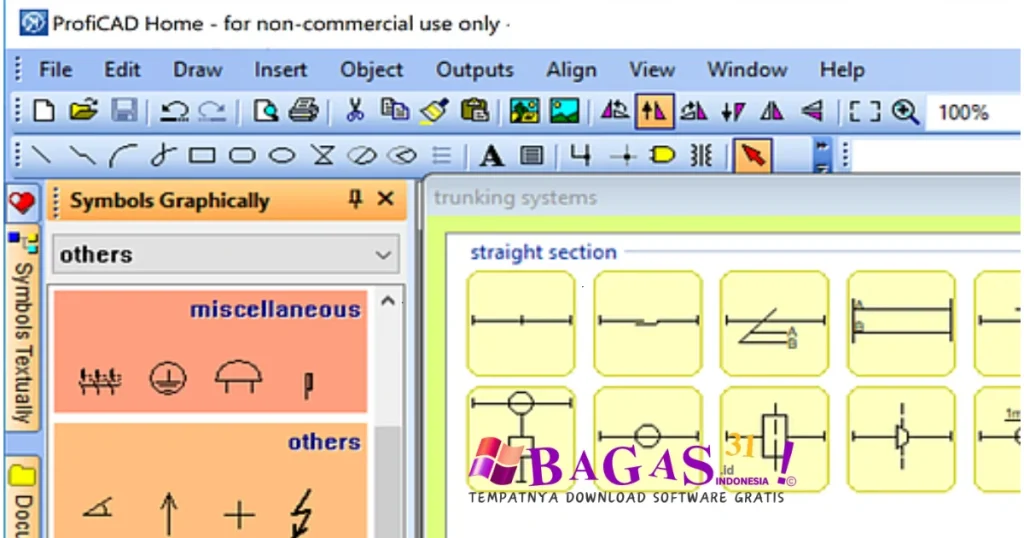The width and height of the screenshot is (1024, 538).
Task: Close the Symbols Graphically panel
Action: pyautogui.click(x=386, y=198)
